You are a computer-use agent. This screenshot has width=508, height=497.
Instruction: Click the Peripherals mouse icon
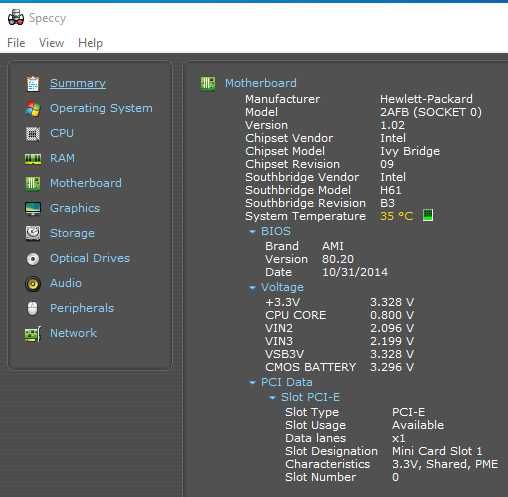tap(33, 308)
